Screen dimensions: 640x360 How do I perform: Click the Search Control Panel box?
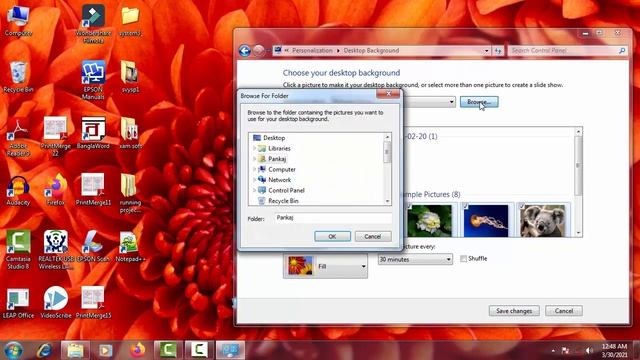567,51
